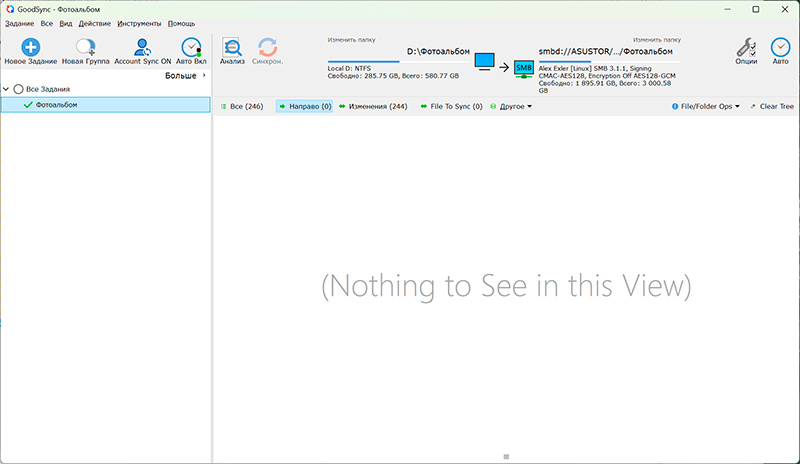The width and height of the screenshot is (800, 464).
Task: Select the Фотоальбом job in list
Action: (56, 104)
